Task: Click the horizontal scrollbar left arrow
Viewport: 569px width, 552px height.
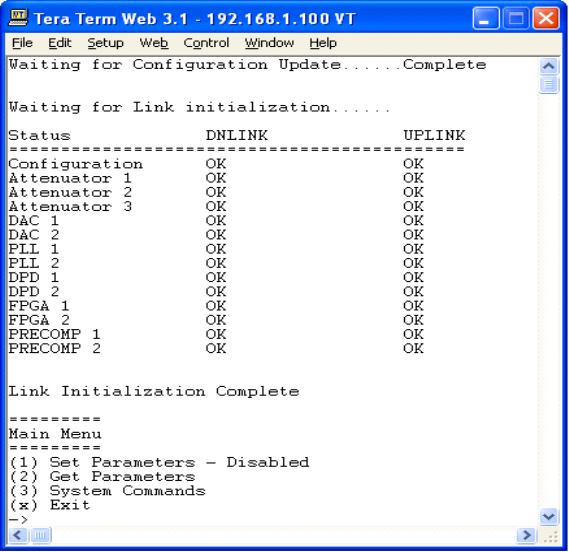Action: tap(18, 535)
